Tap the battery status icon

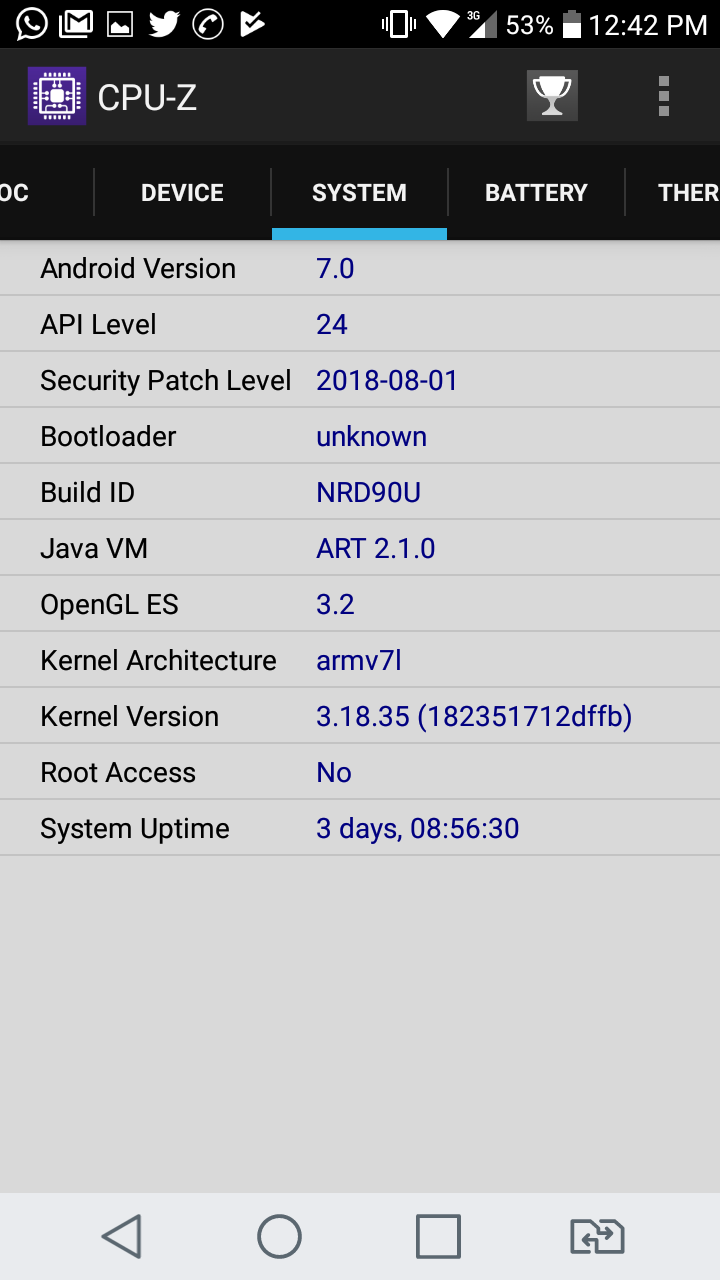point(572,25)
